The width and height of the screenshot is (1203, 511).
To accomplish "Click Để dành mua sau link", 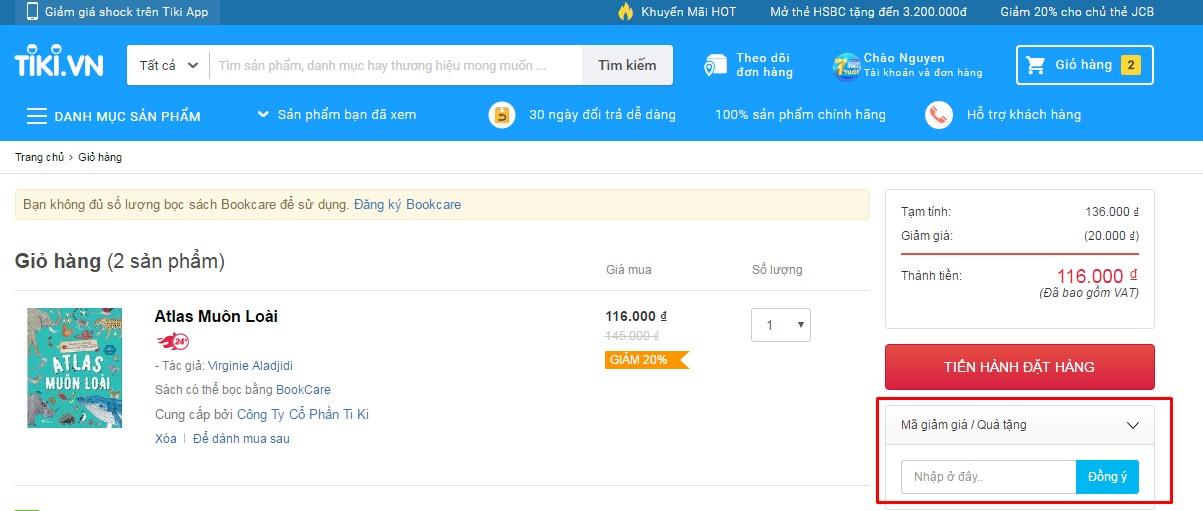I will [241, 439].
